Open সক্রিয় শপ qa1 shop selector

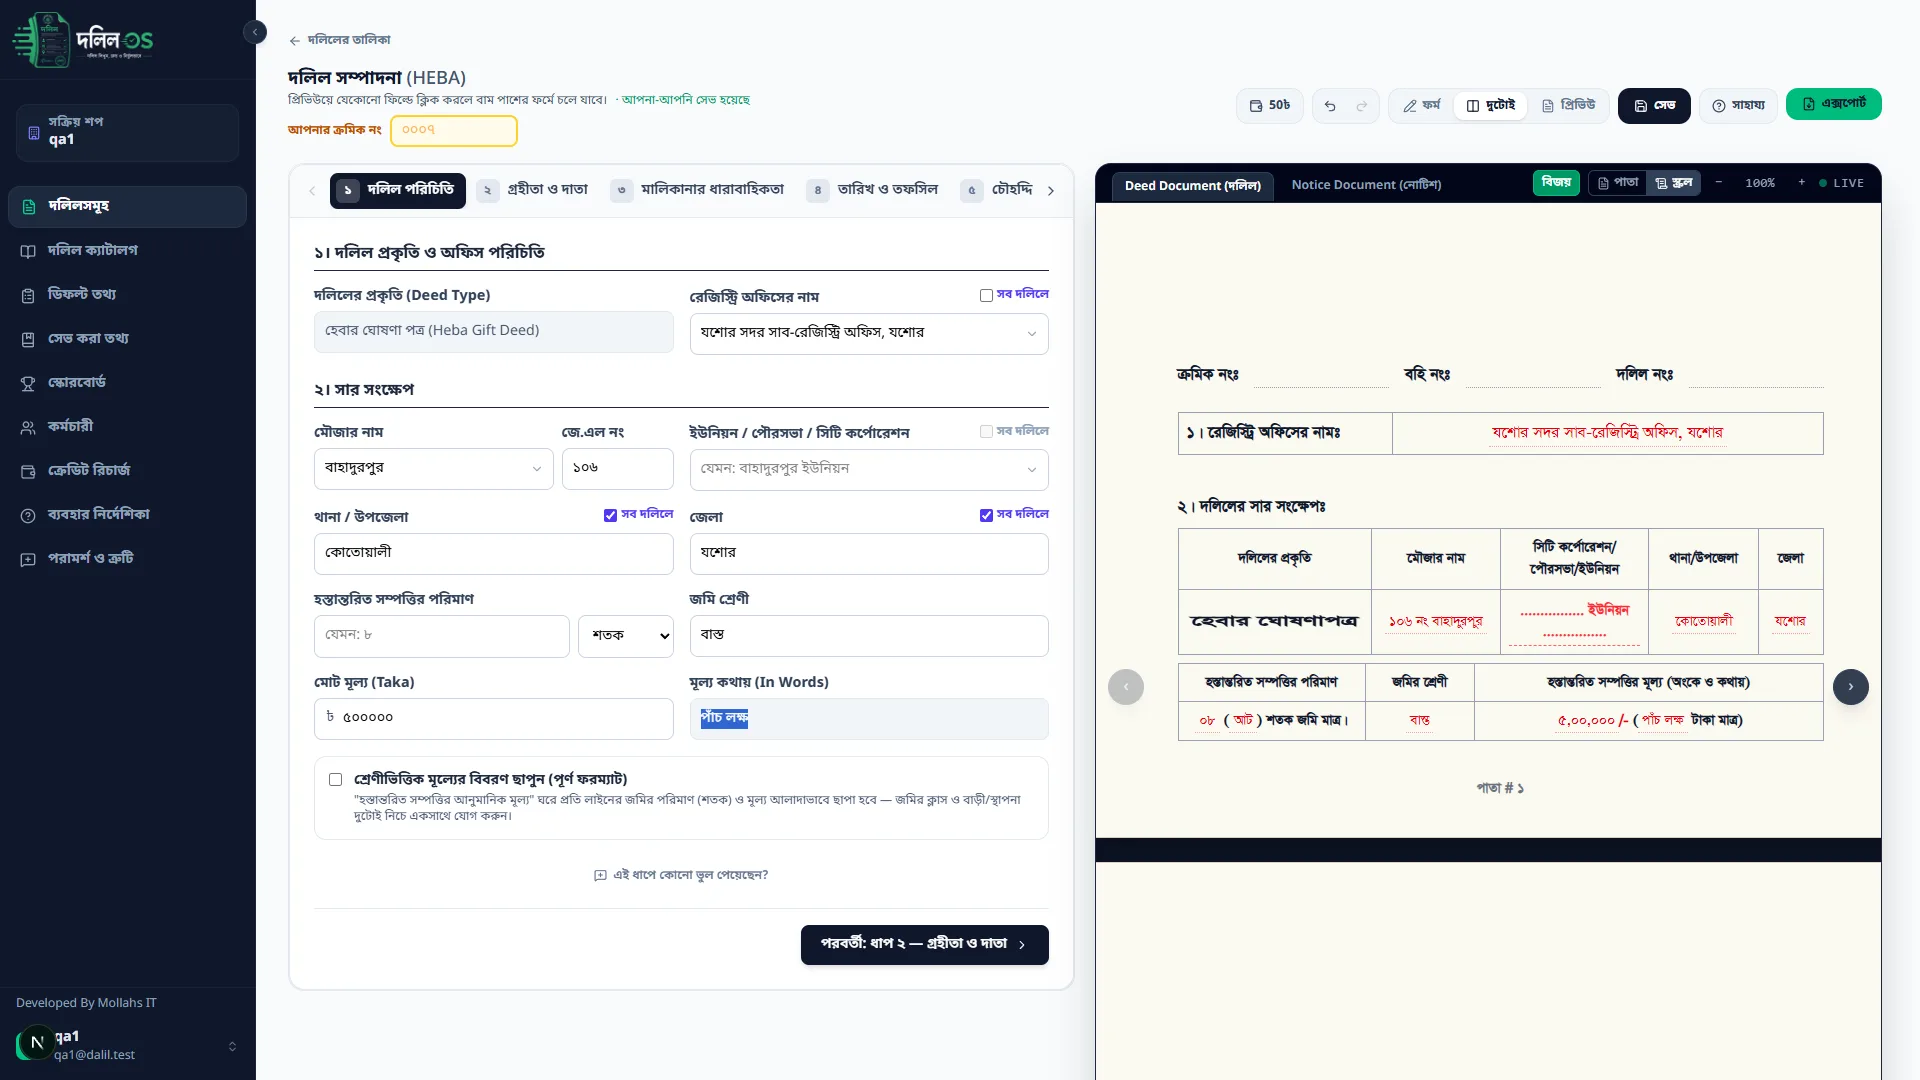coord(127,132)
